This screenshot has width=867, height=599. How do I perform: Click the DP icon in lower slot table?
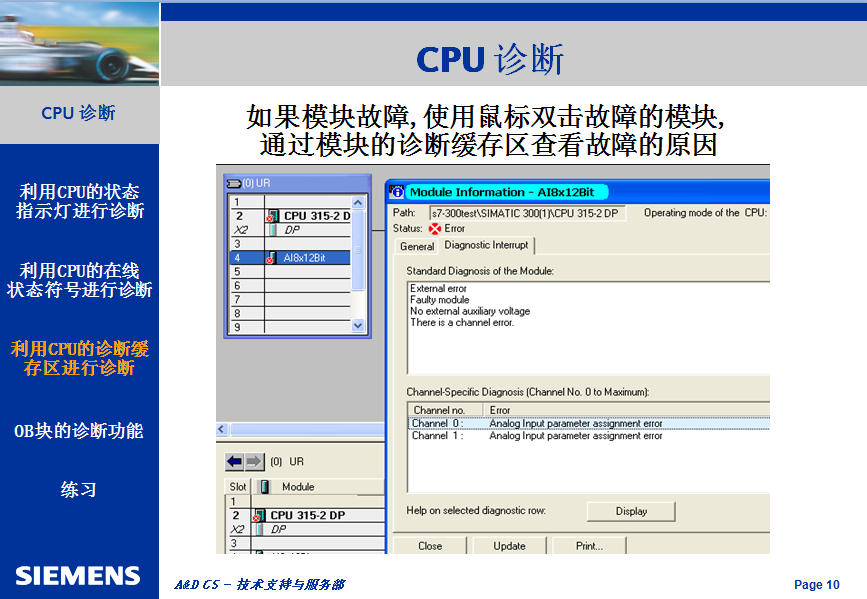point(259,529)
